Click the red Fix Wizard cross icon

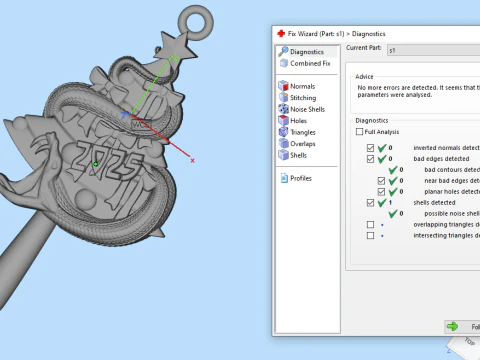point(281,34)
